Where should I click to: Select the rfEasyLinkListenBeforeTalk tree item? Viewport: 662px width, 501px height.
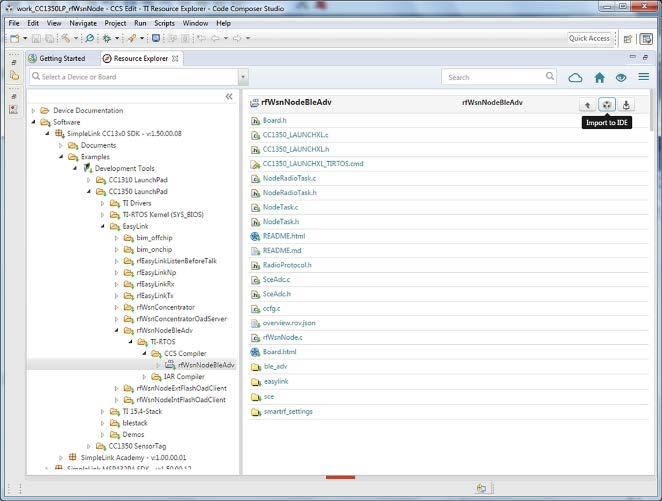(176, 261)
